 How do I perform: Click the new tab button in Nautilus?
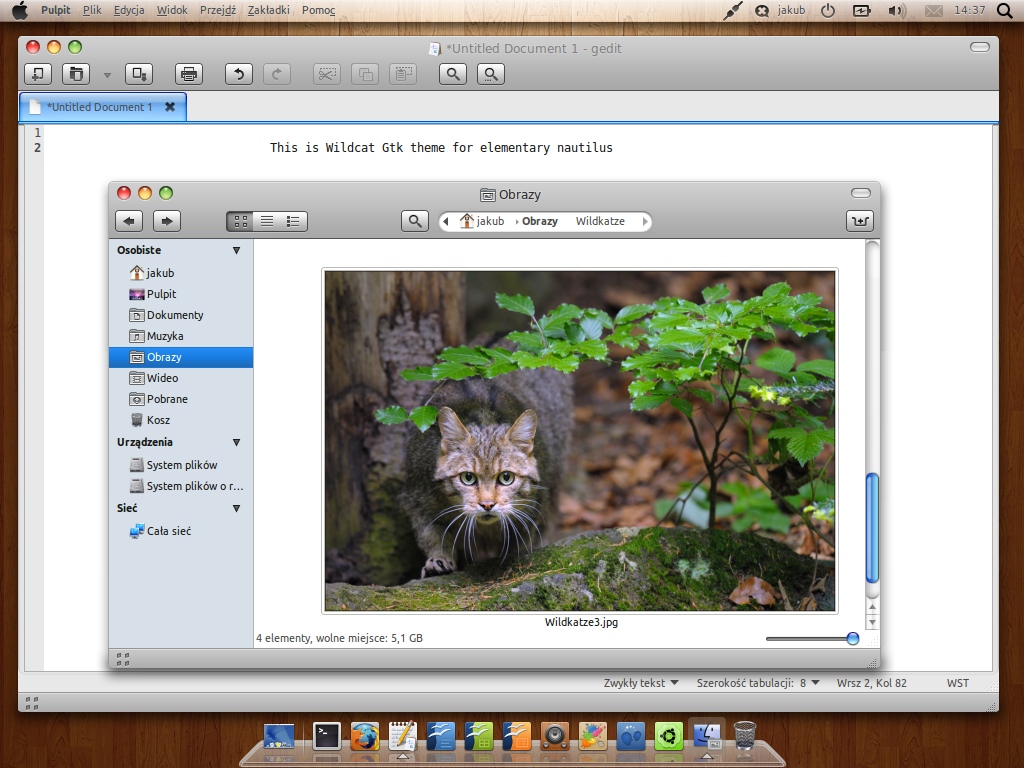point(859,221)
